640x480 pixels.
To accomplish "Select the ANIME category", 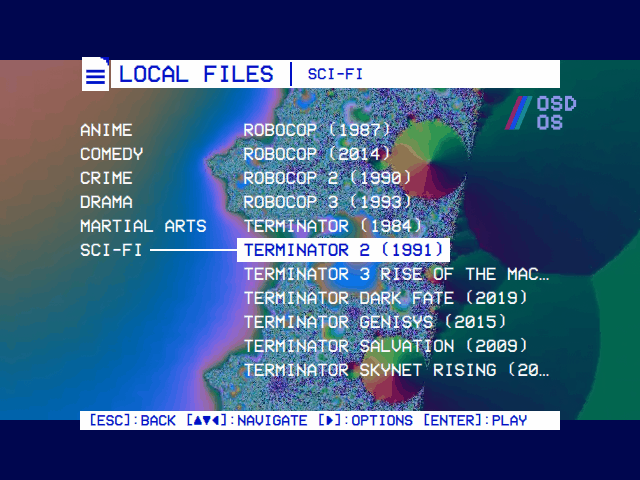I will tap(106, 130).
